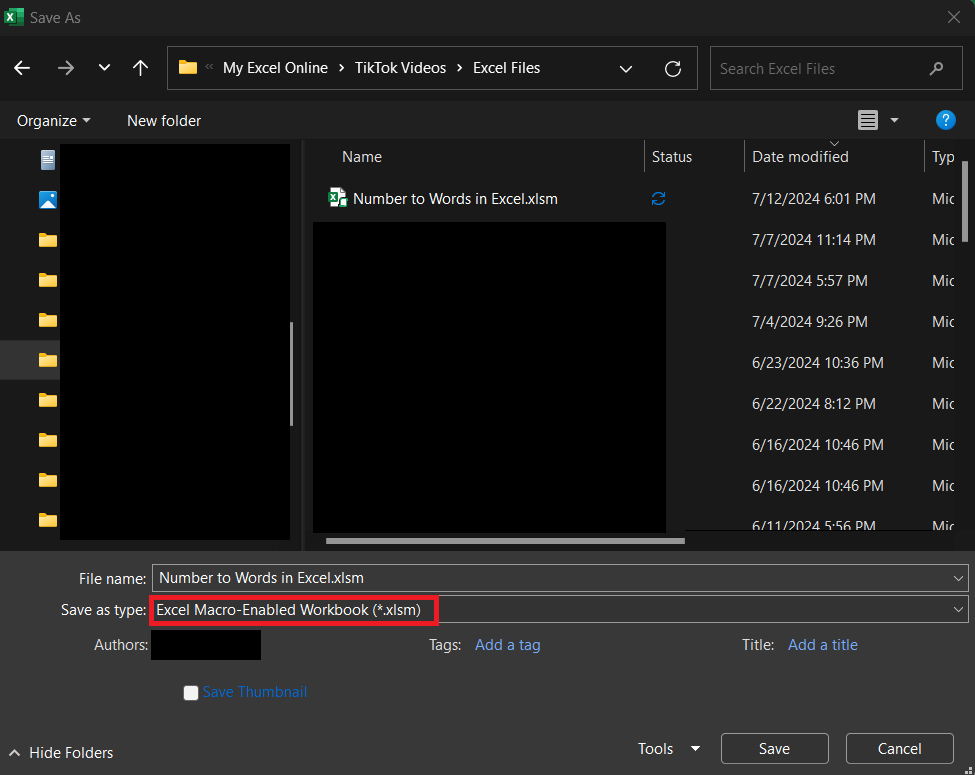The image size is (975, 775).
Task: Open the TikTok Videos breadcrumb
Action: coord(400,68)
